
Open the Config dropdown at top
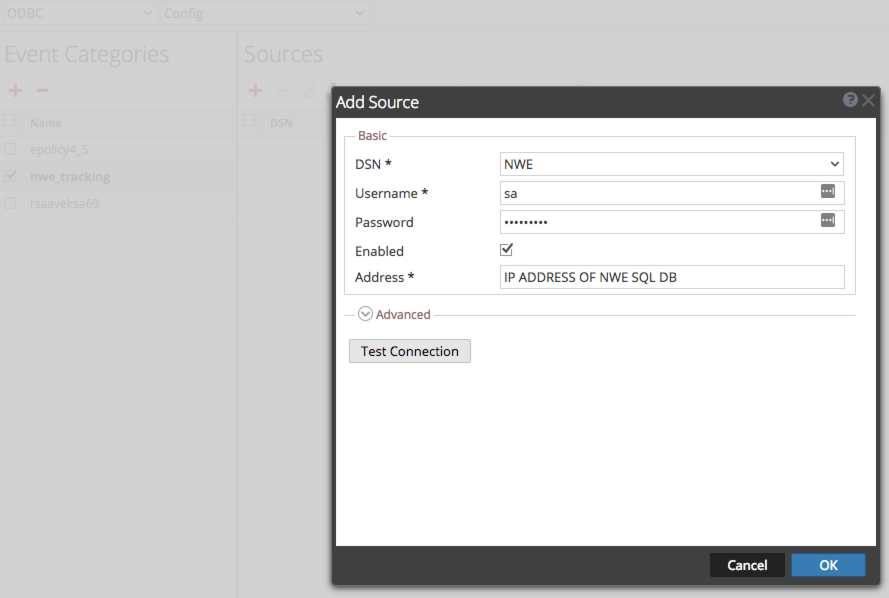(x=264, y=13)
